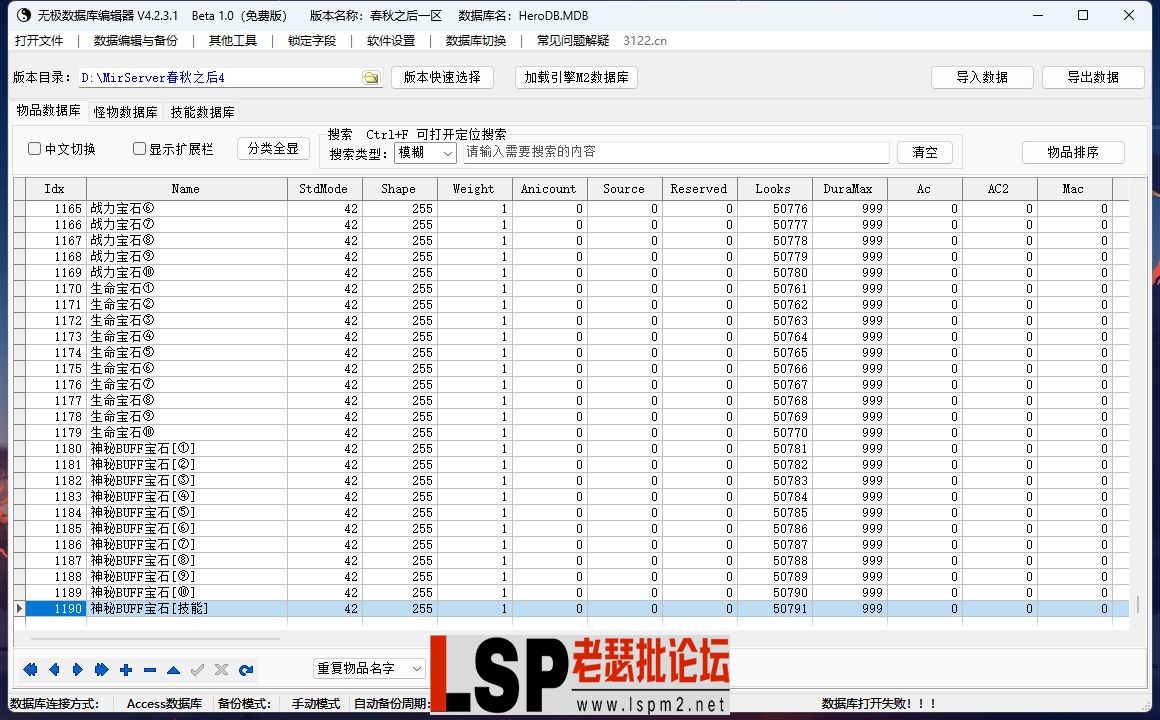This screenshot has height=720, width=1160.
Task: Click the version directory path field
Action: coord(219,77)
